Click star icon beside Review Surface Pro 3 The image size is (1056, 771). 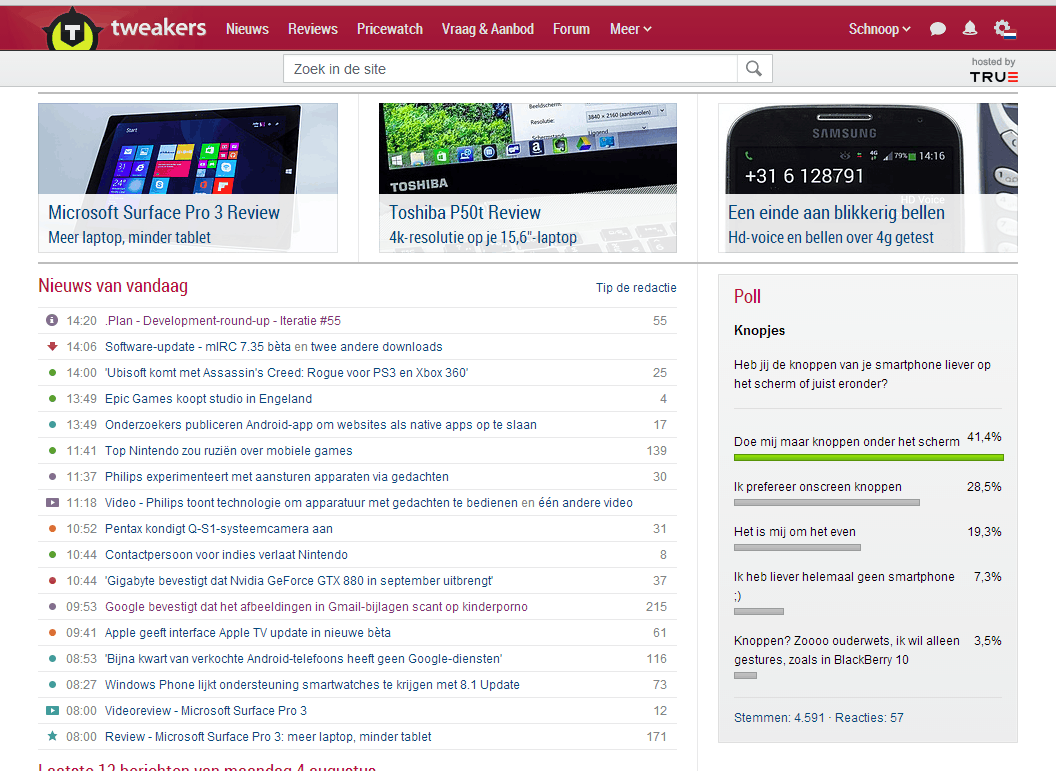(x=52, y=736)
